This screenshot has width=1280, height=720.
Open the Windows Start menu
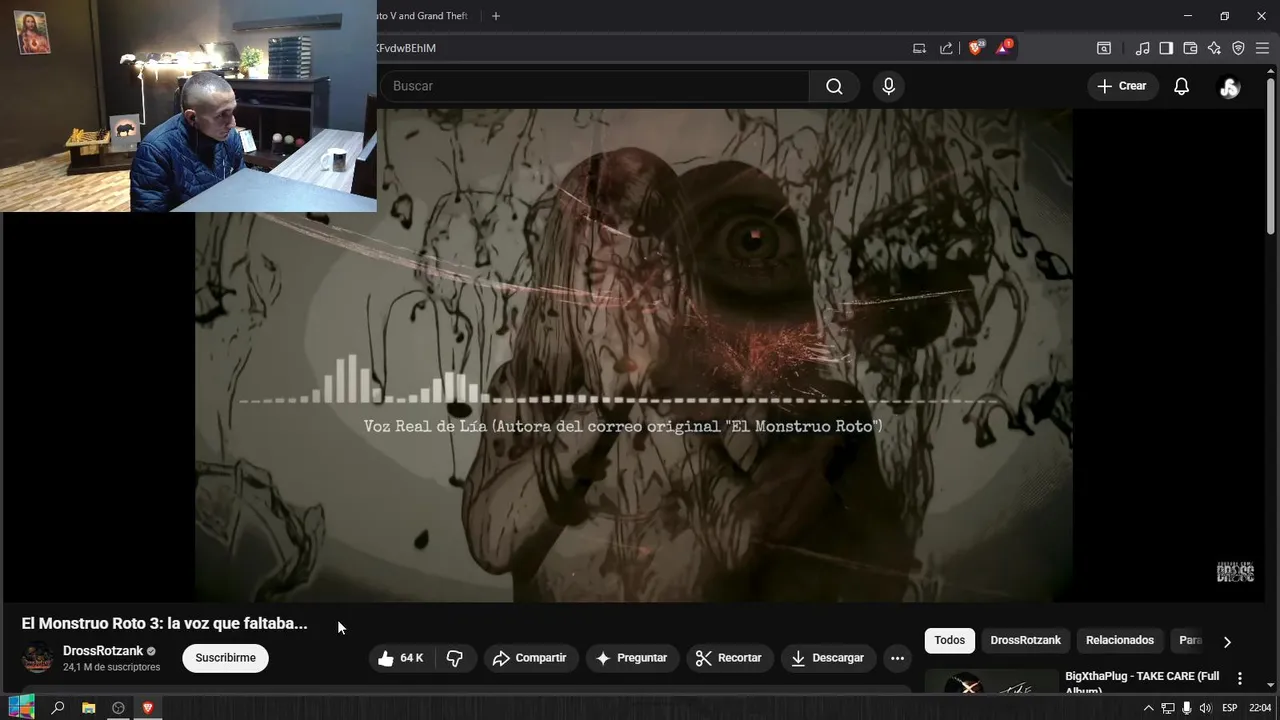[21, 708]
